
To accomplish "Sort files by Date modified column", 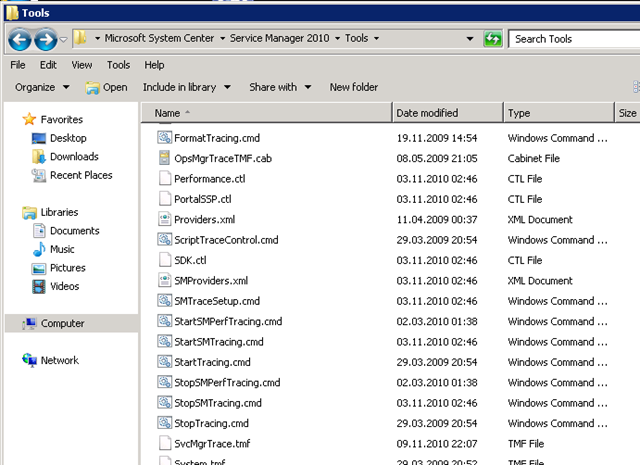I will click(427, 113).
